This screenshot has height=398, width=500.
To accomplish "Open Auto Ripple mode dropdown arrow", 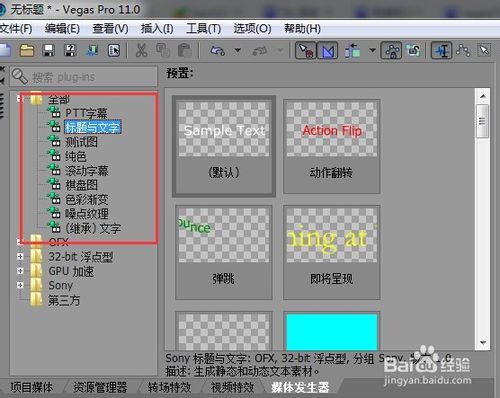I will point(373,50).
